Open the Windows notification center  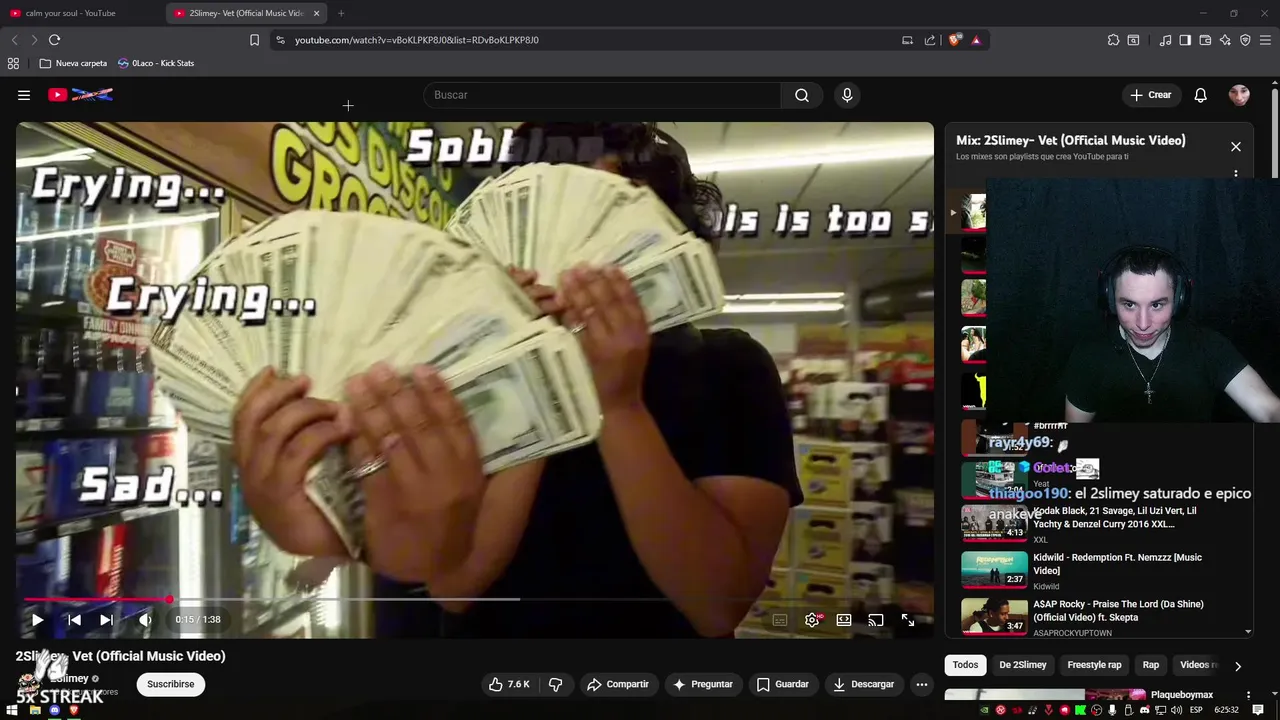click(1258, 710)
